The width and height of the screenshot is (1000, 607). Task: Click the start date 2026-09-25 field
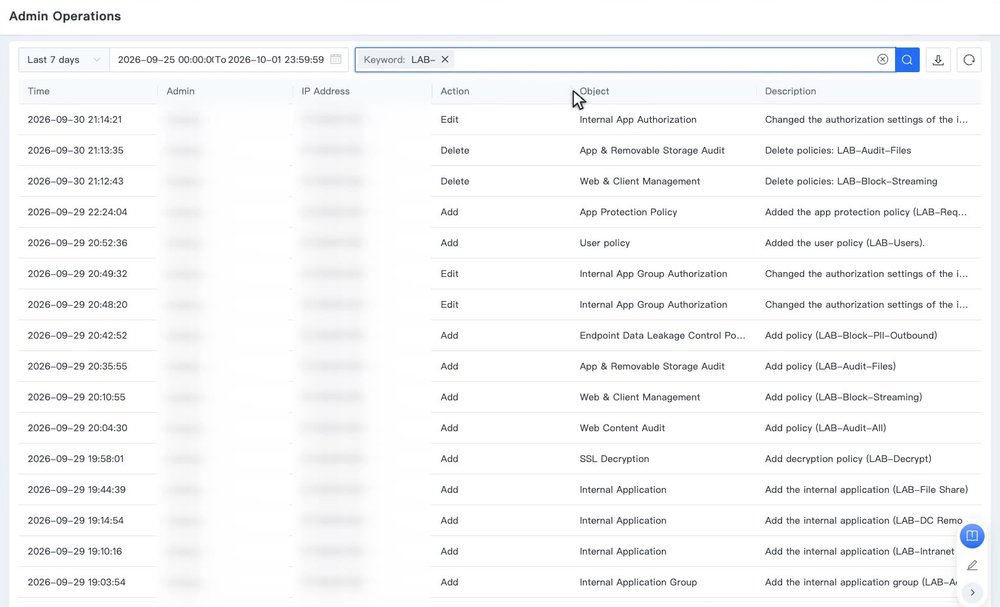(x=165, y=59)
